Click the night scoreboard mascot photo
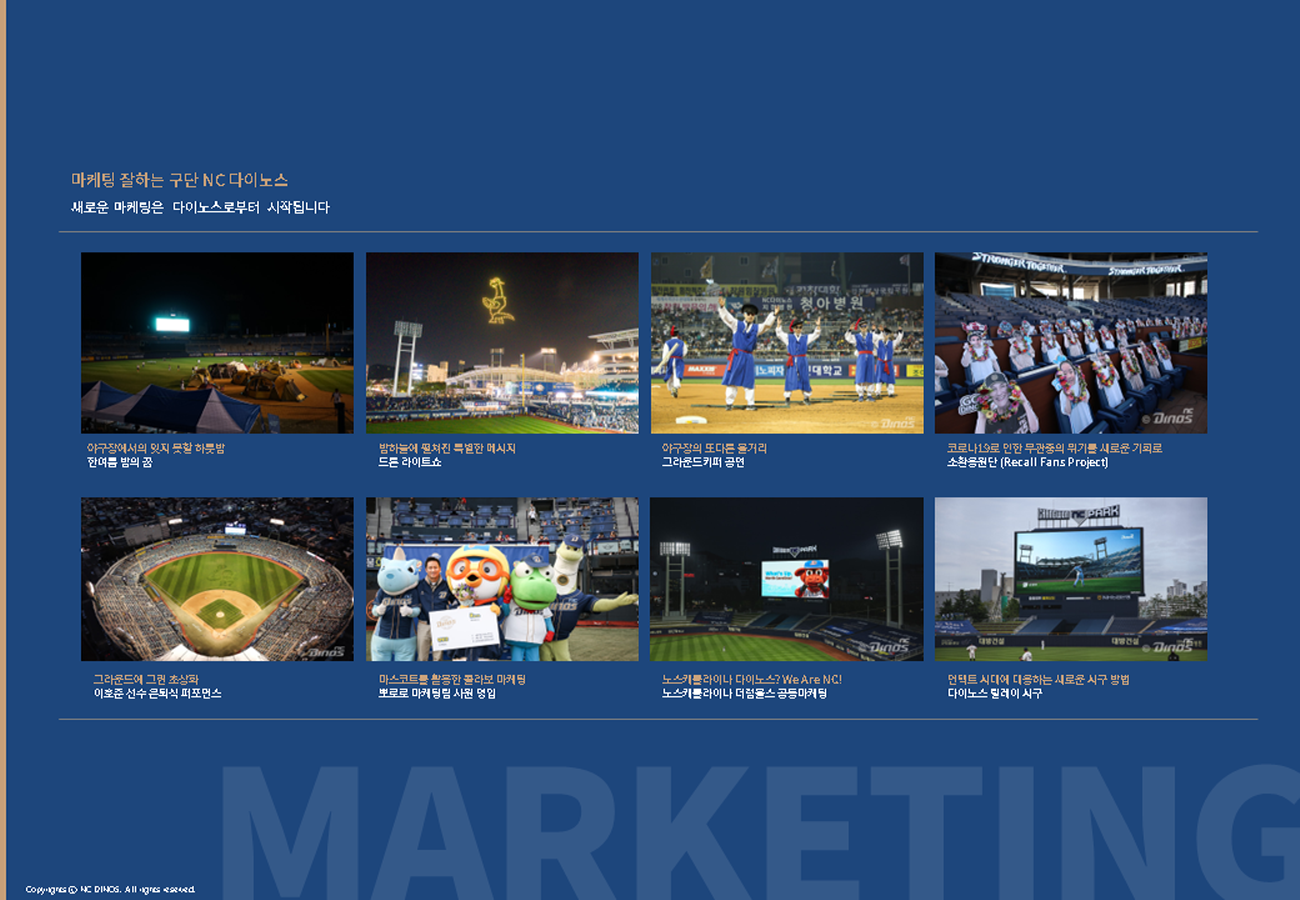Image resolution: width=1300 pixels, height=900 pixels. pyautogui.click(x=787, y=579)
